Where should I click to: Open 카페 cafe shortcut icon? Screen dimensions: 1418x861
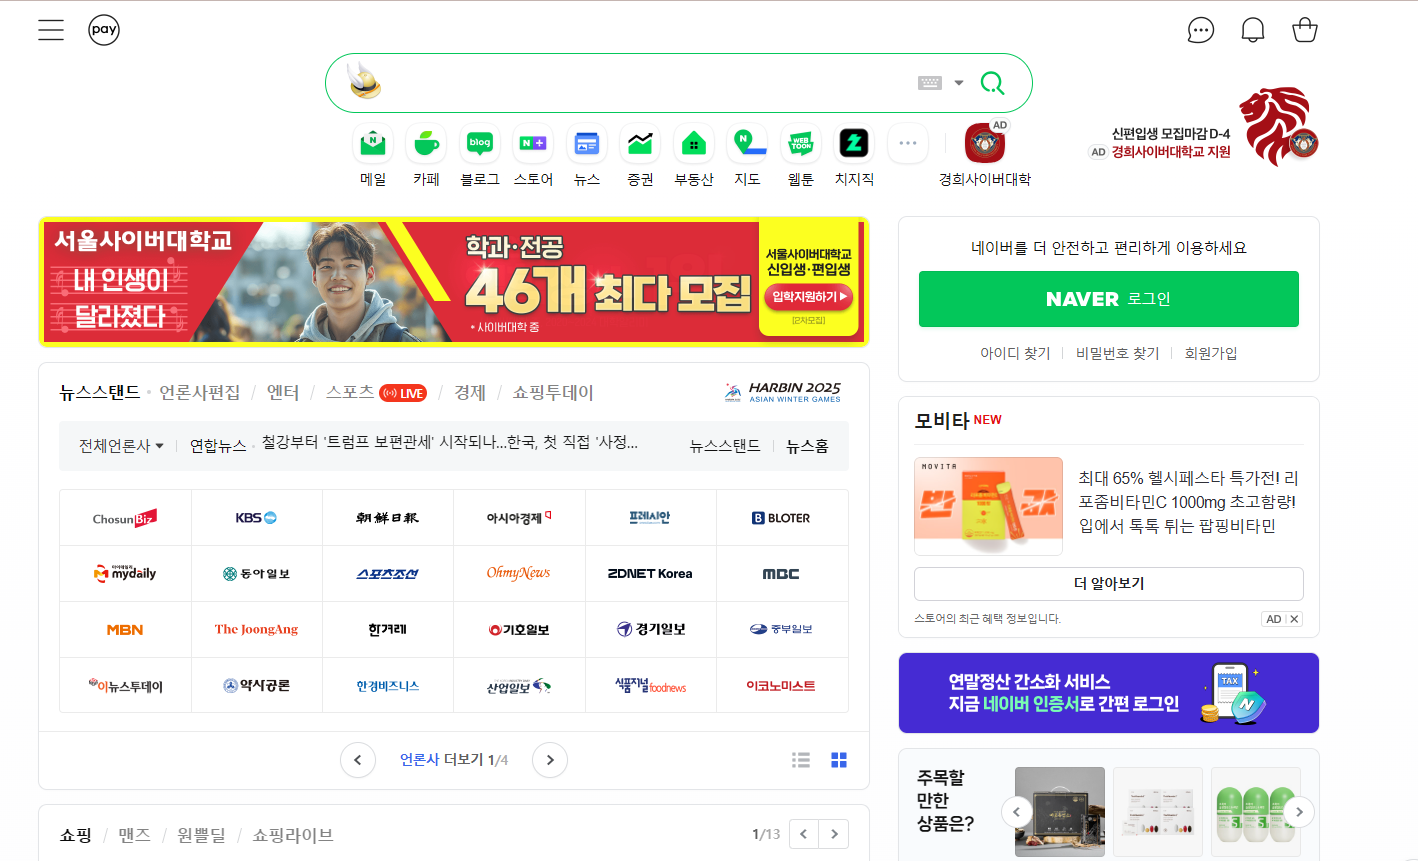coord(427,144)
